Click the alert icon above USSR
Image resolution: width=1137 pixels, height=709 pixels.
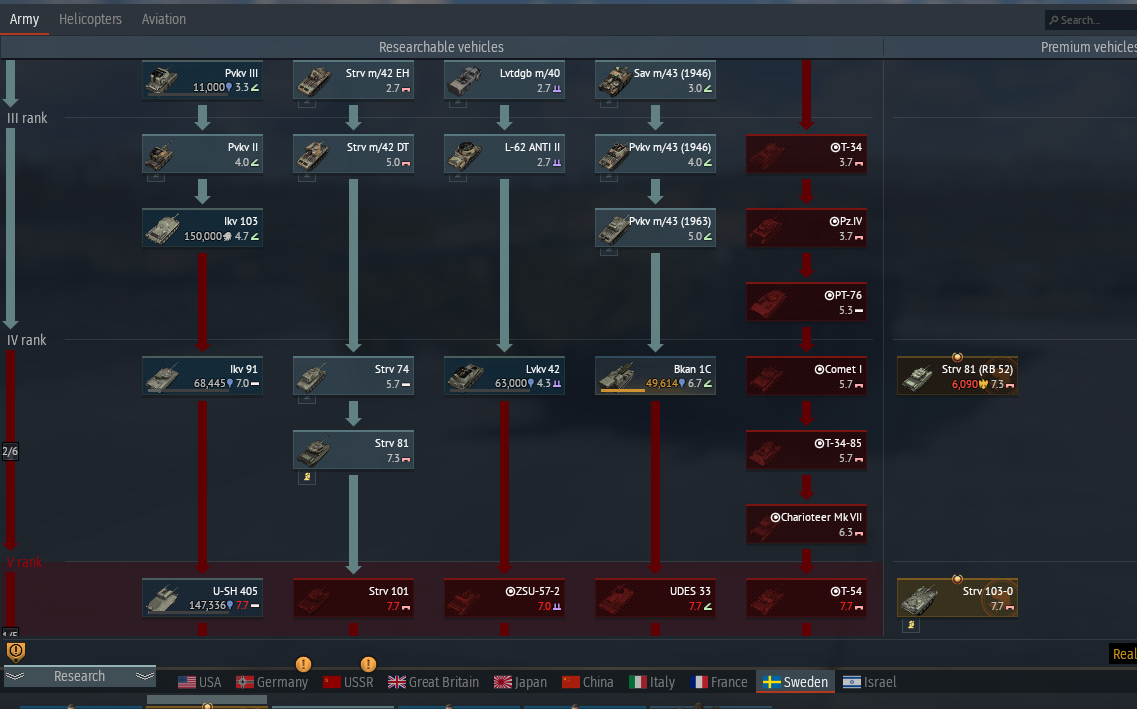click(x=368, y=664)
